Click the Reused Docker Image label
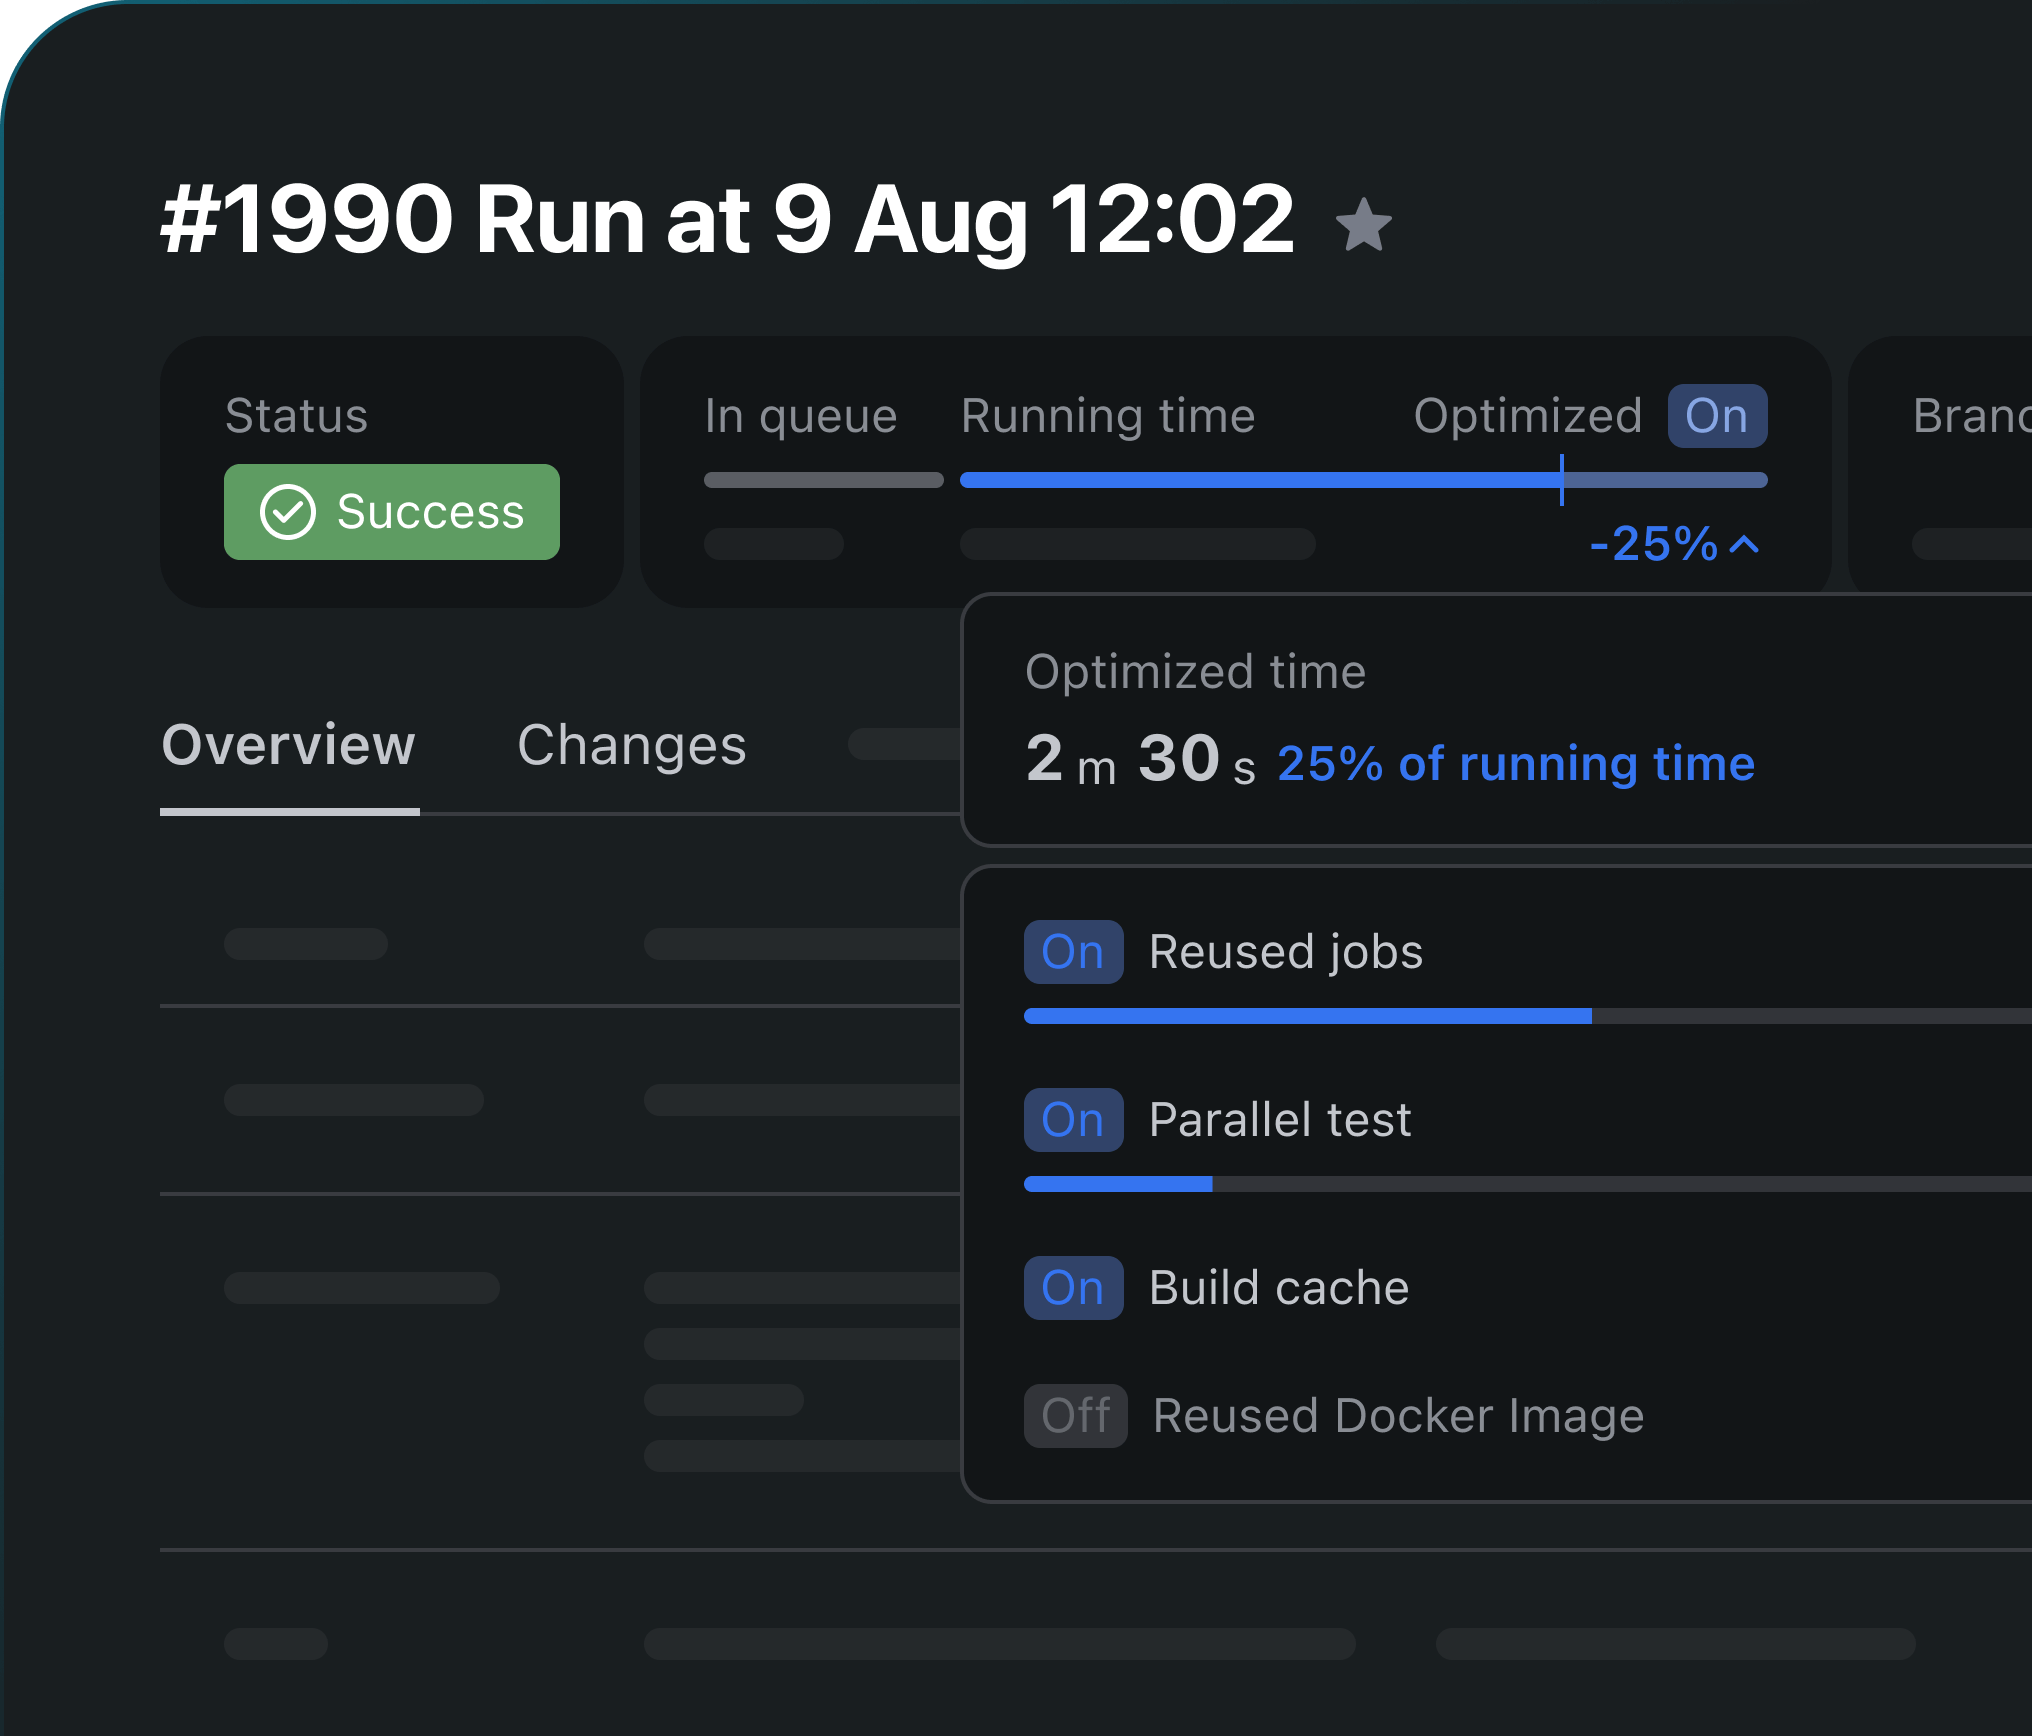This screenshot has height=1736, width=2032. 1398,1416
